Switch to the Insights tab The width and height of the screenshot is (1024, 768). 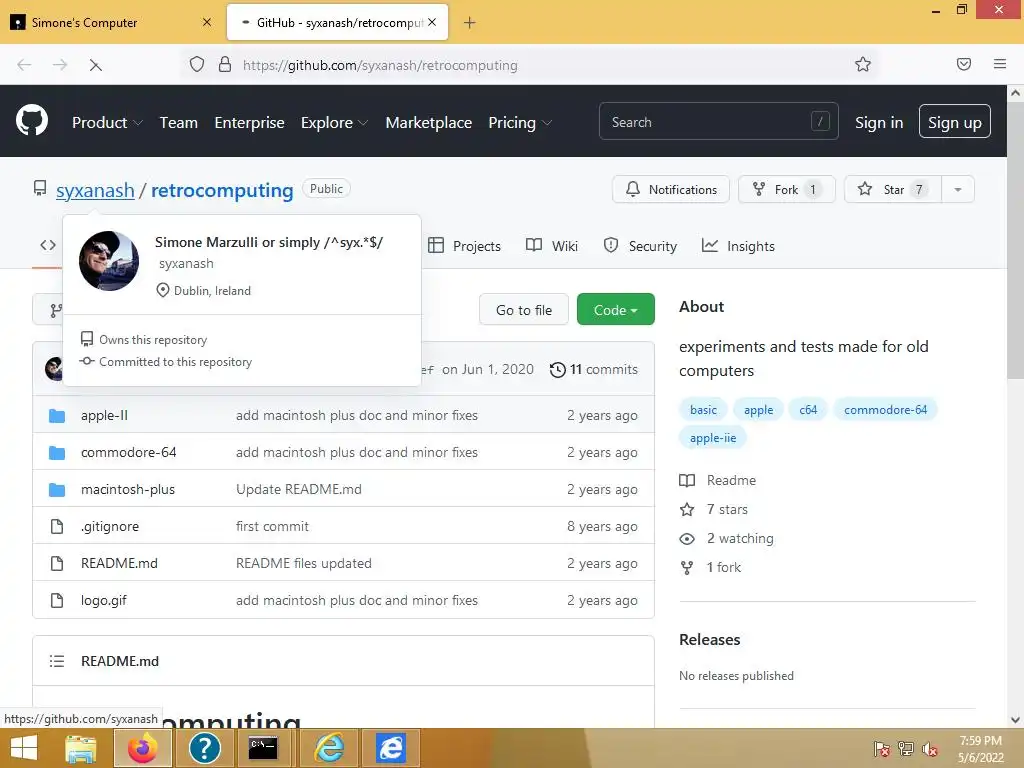(x=738, y=246)
